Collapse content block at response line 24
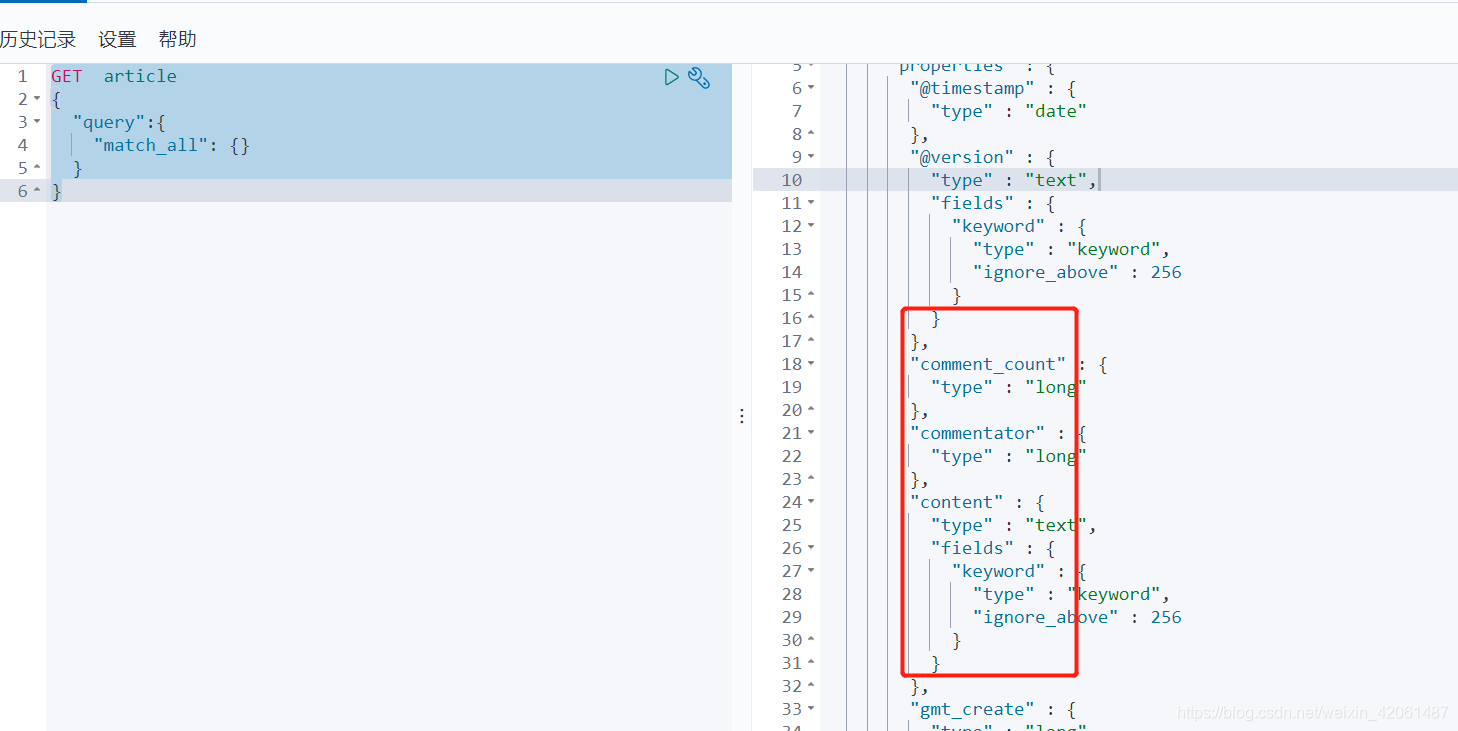Screen dimensions: 1458x731 pos(811,502)
